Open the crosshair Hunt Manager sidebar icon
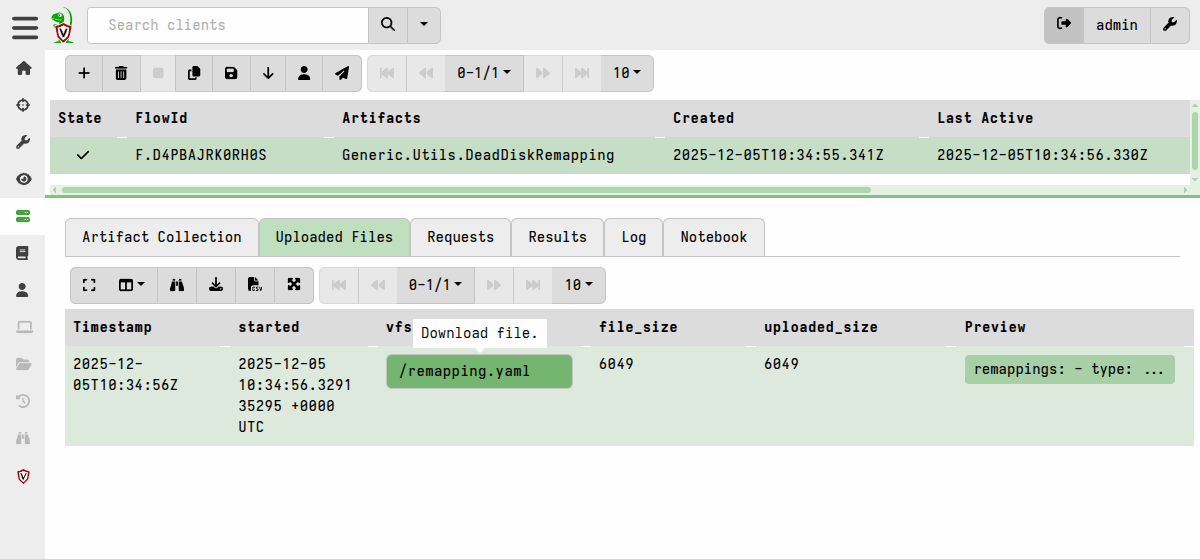Viewport: 1200px width, 559px height. pos(23,105)
